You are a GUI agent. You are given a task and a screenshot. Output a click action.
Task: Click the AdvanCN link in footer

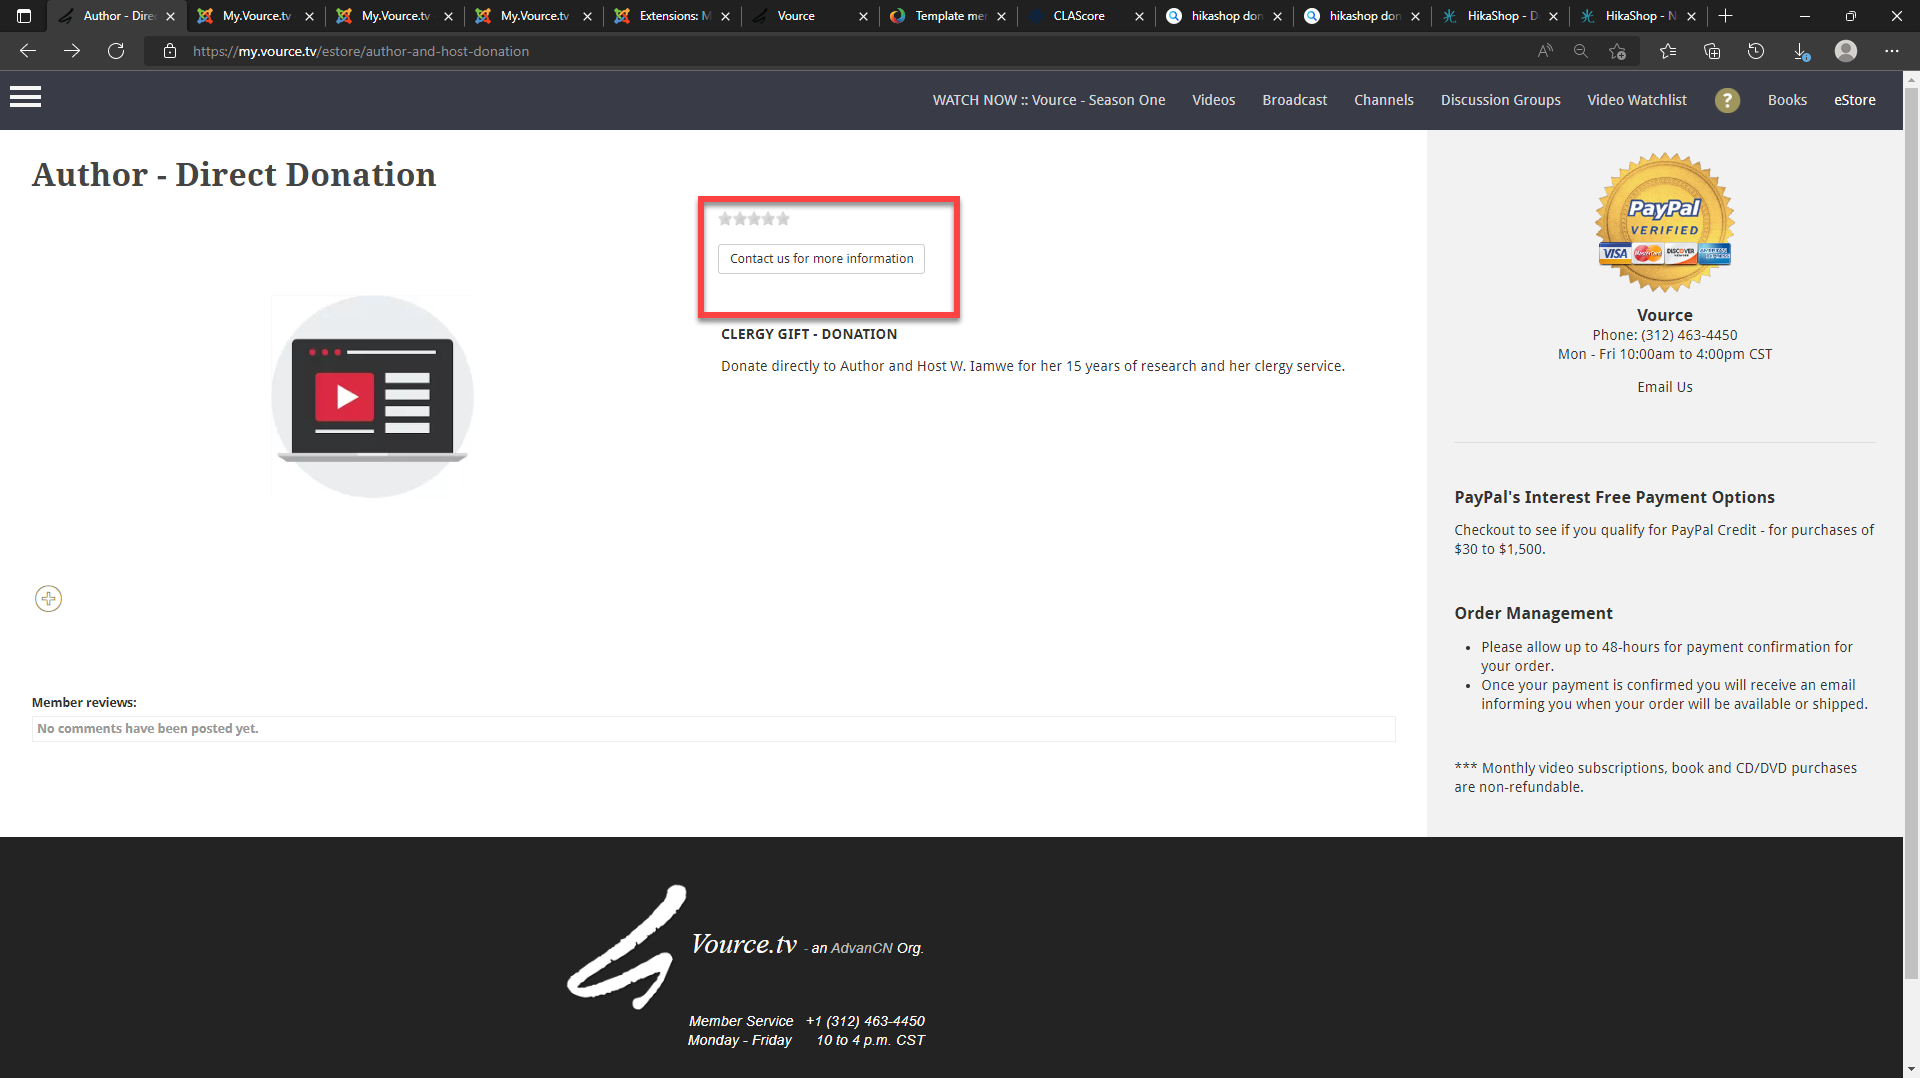861,948
